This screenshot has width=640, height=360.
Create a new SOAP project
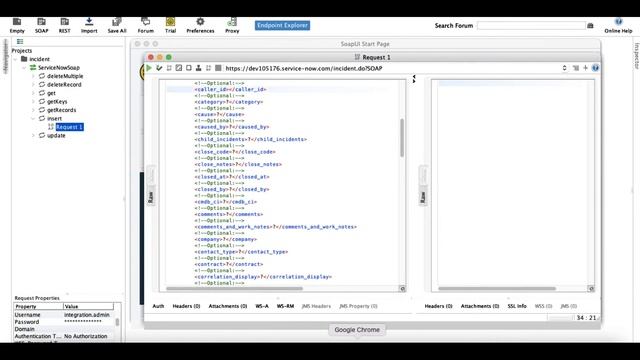click(41, 22)
